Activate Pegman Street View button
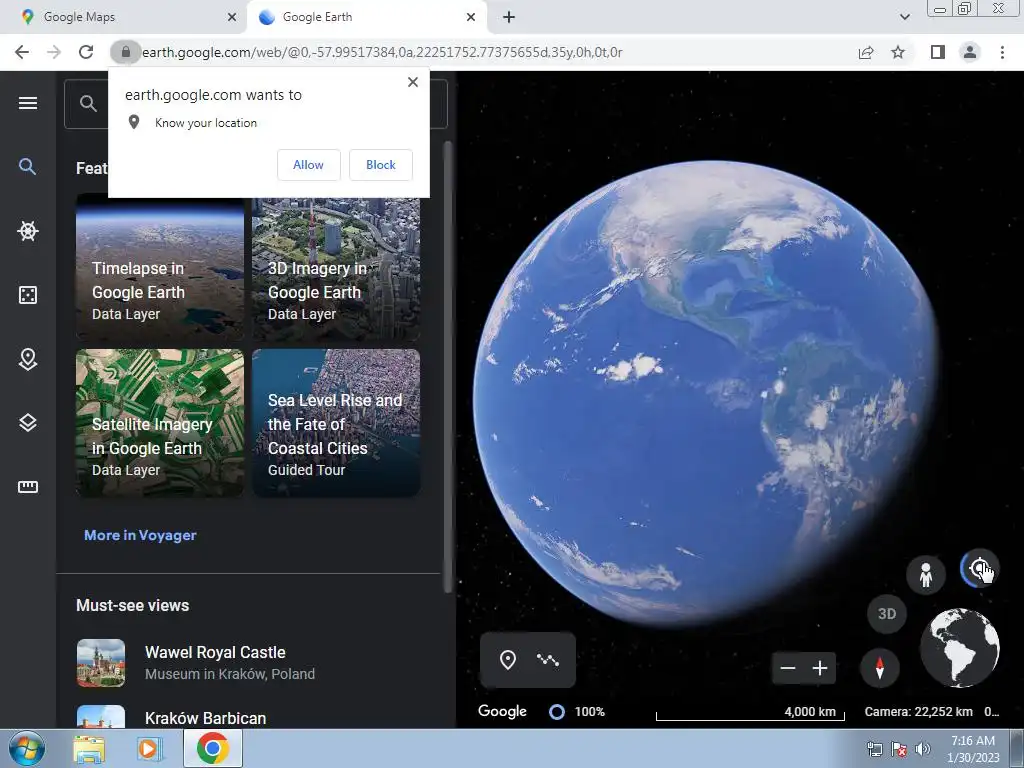Viewport: 1024px width, 768px height. tap(925, 575)
